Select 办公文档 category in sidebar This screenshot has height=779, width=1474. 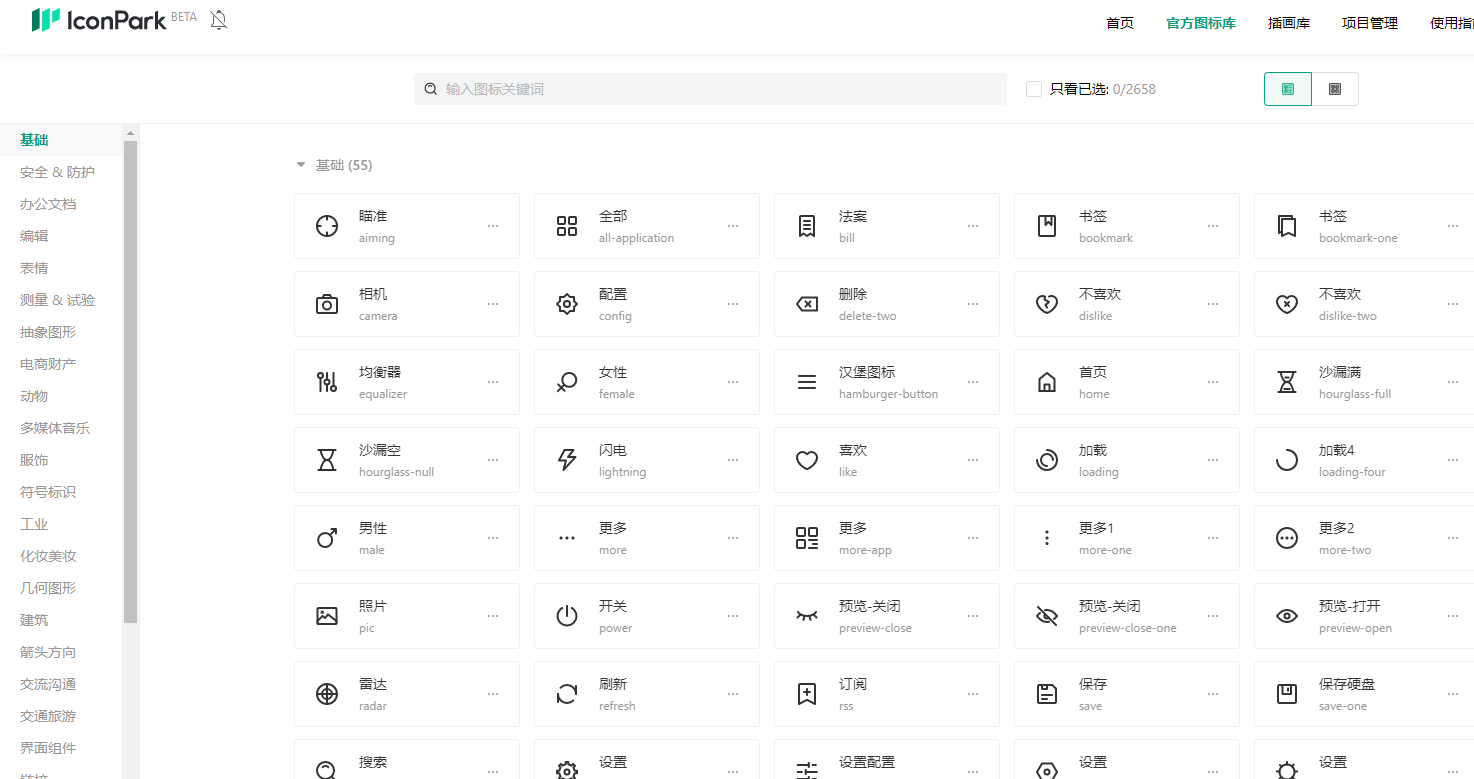pyautogui.click(x=48, y=204)
